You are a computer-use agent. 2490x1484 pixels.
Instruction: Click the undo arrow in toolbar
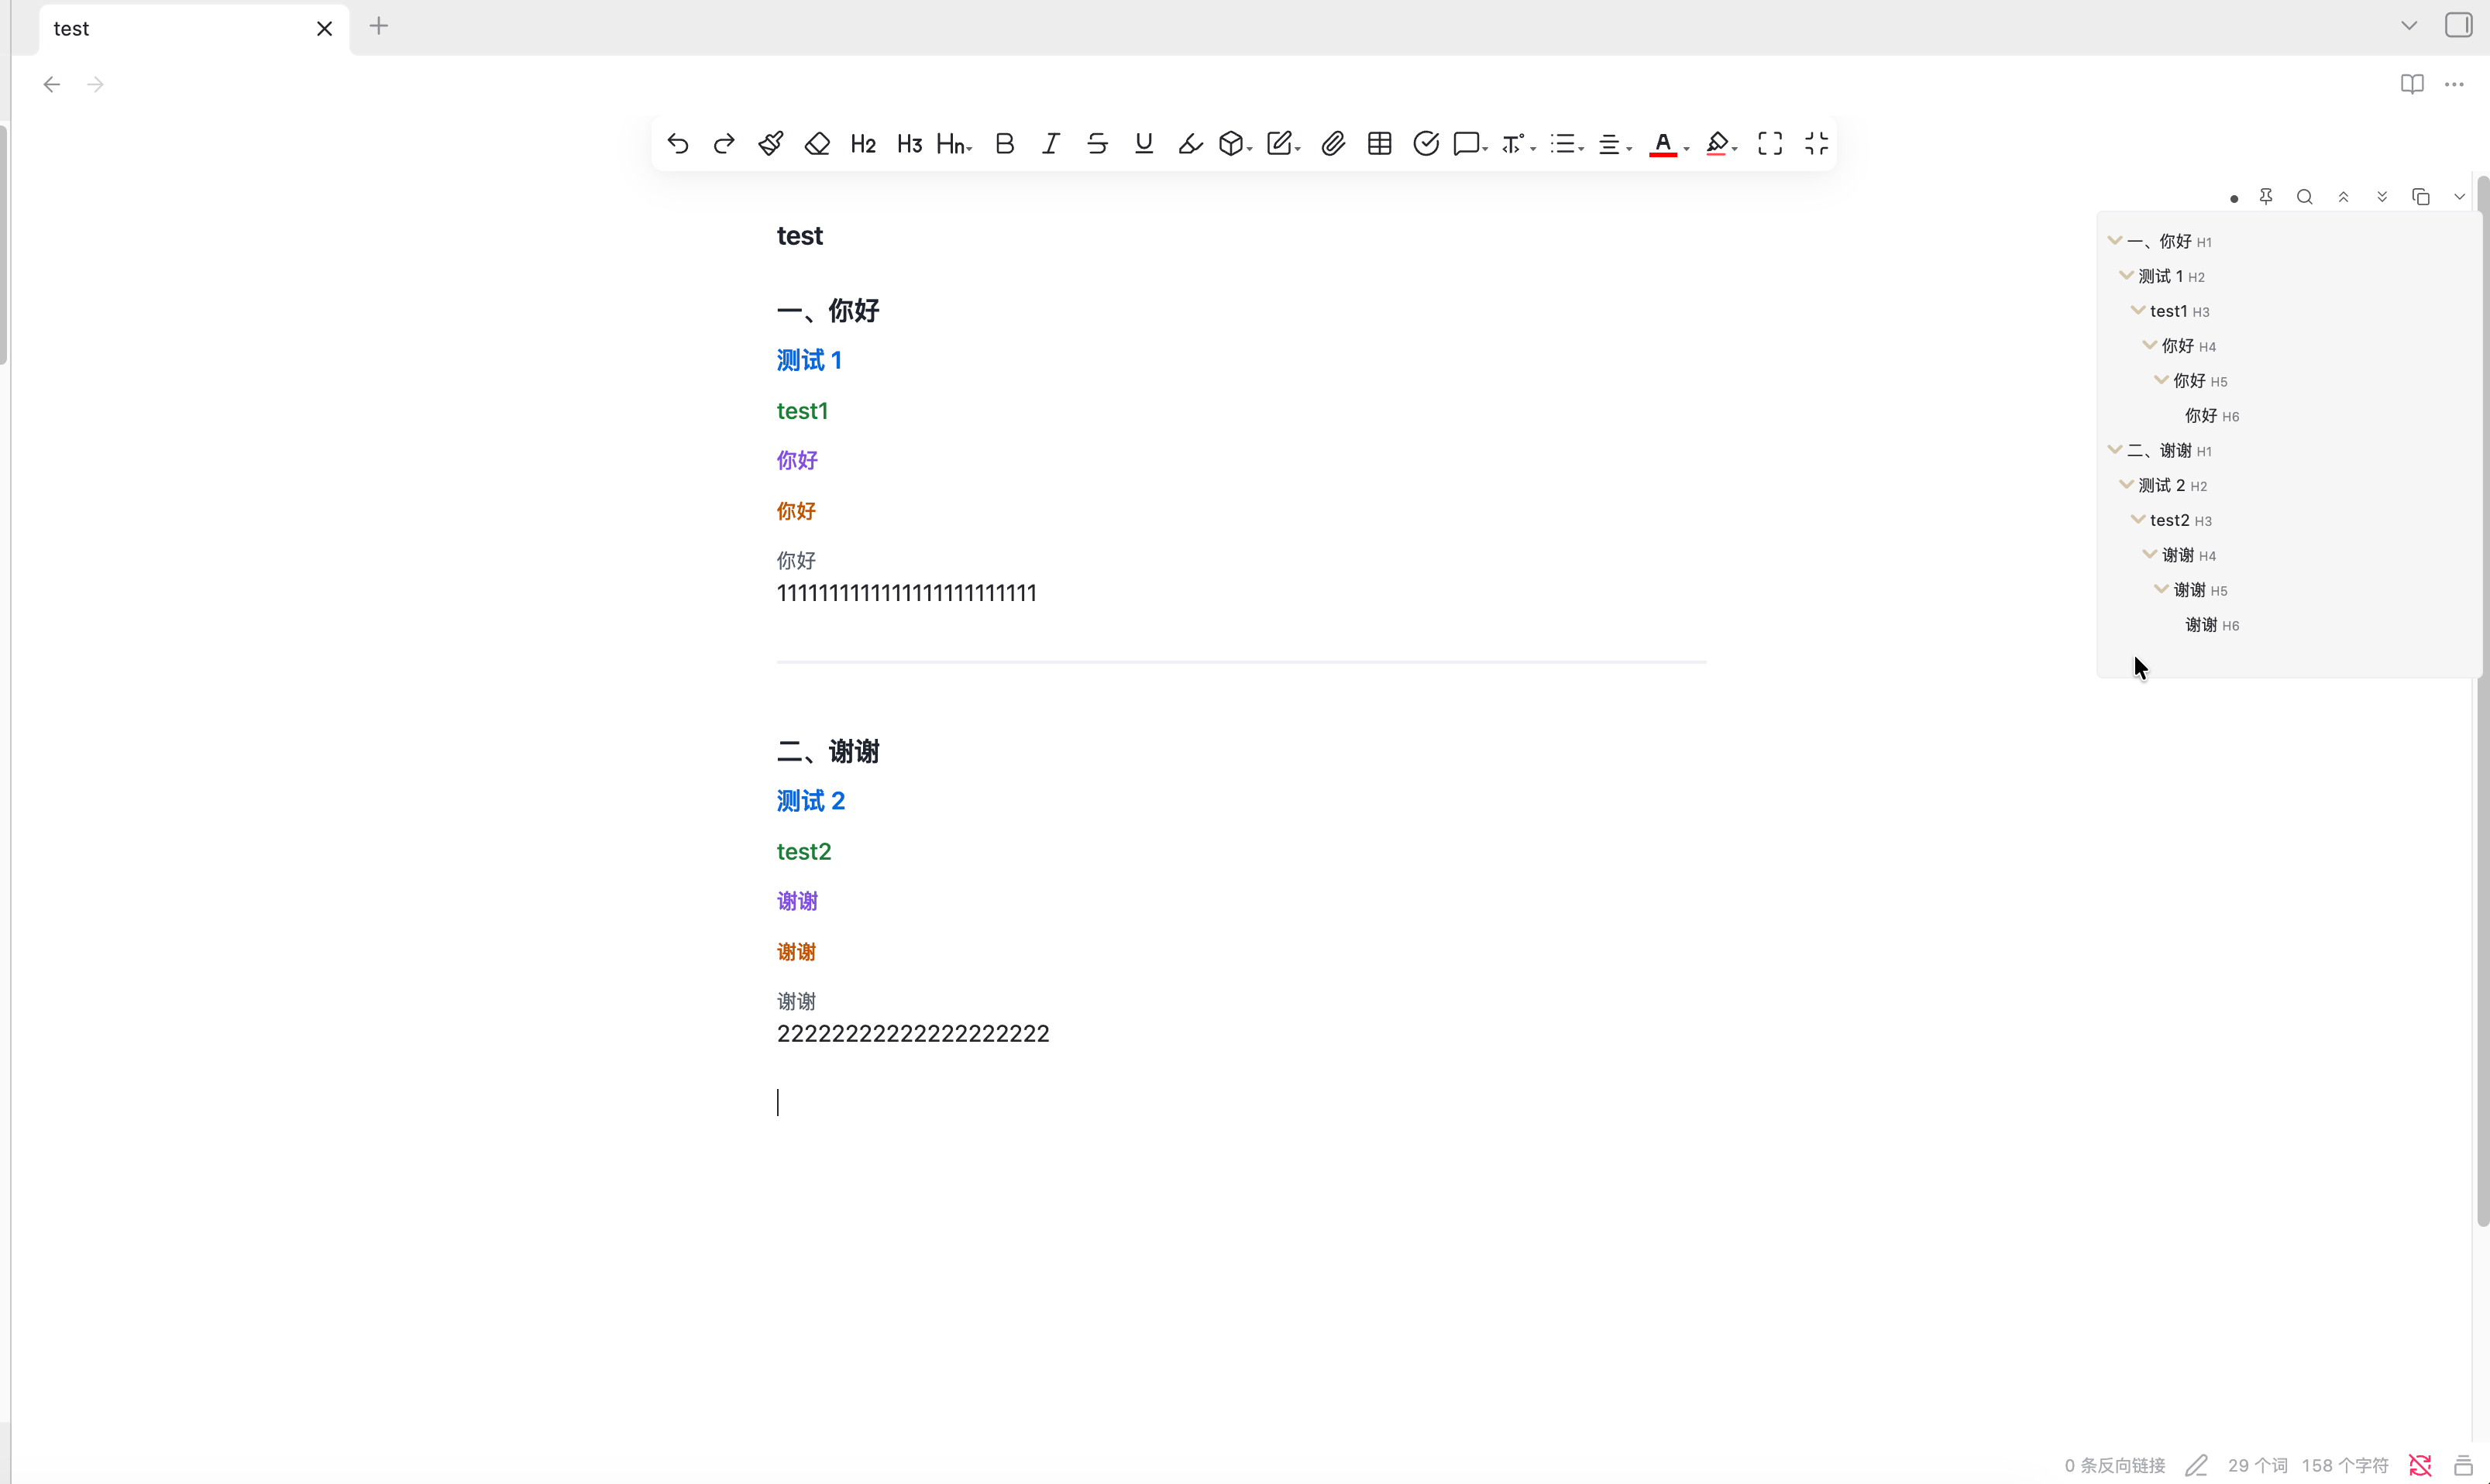point(677,144)
